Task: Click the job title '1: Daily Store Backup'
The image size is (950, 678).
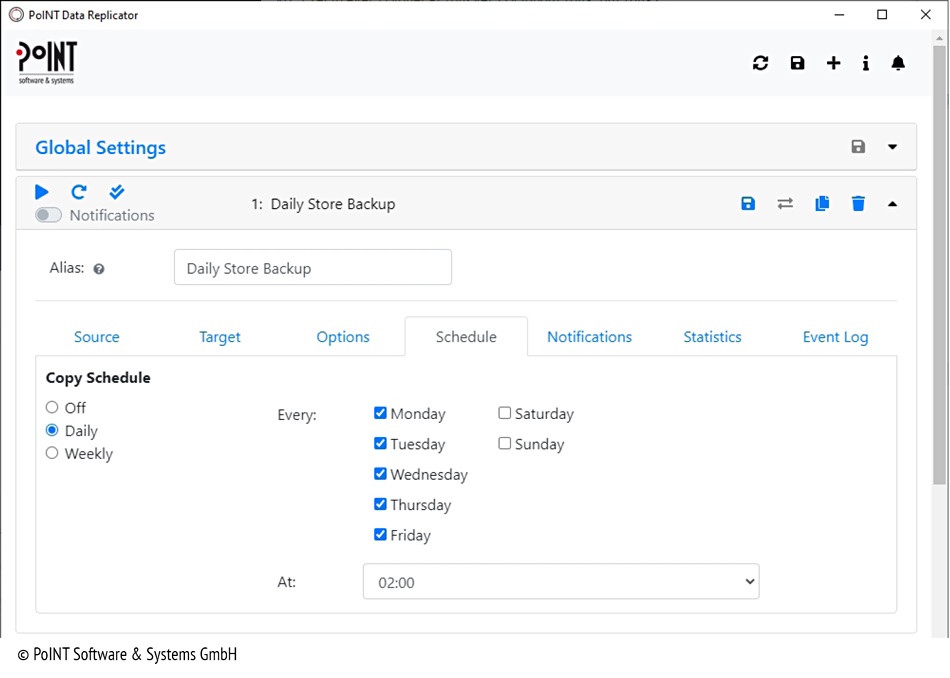Action: (324, 204)
